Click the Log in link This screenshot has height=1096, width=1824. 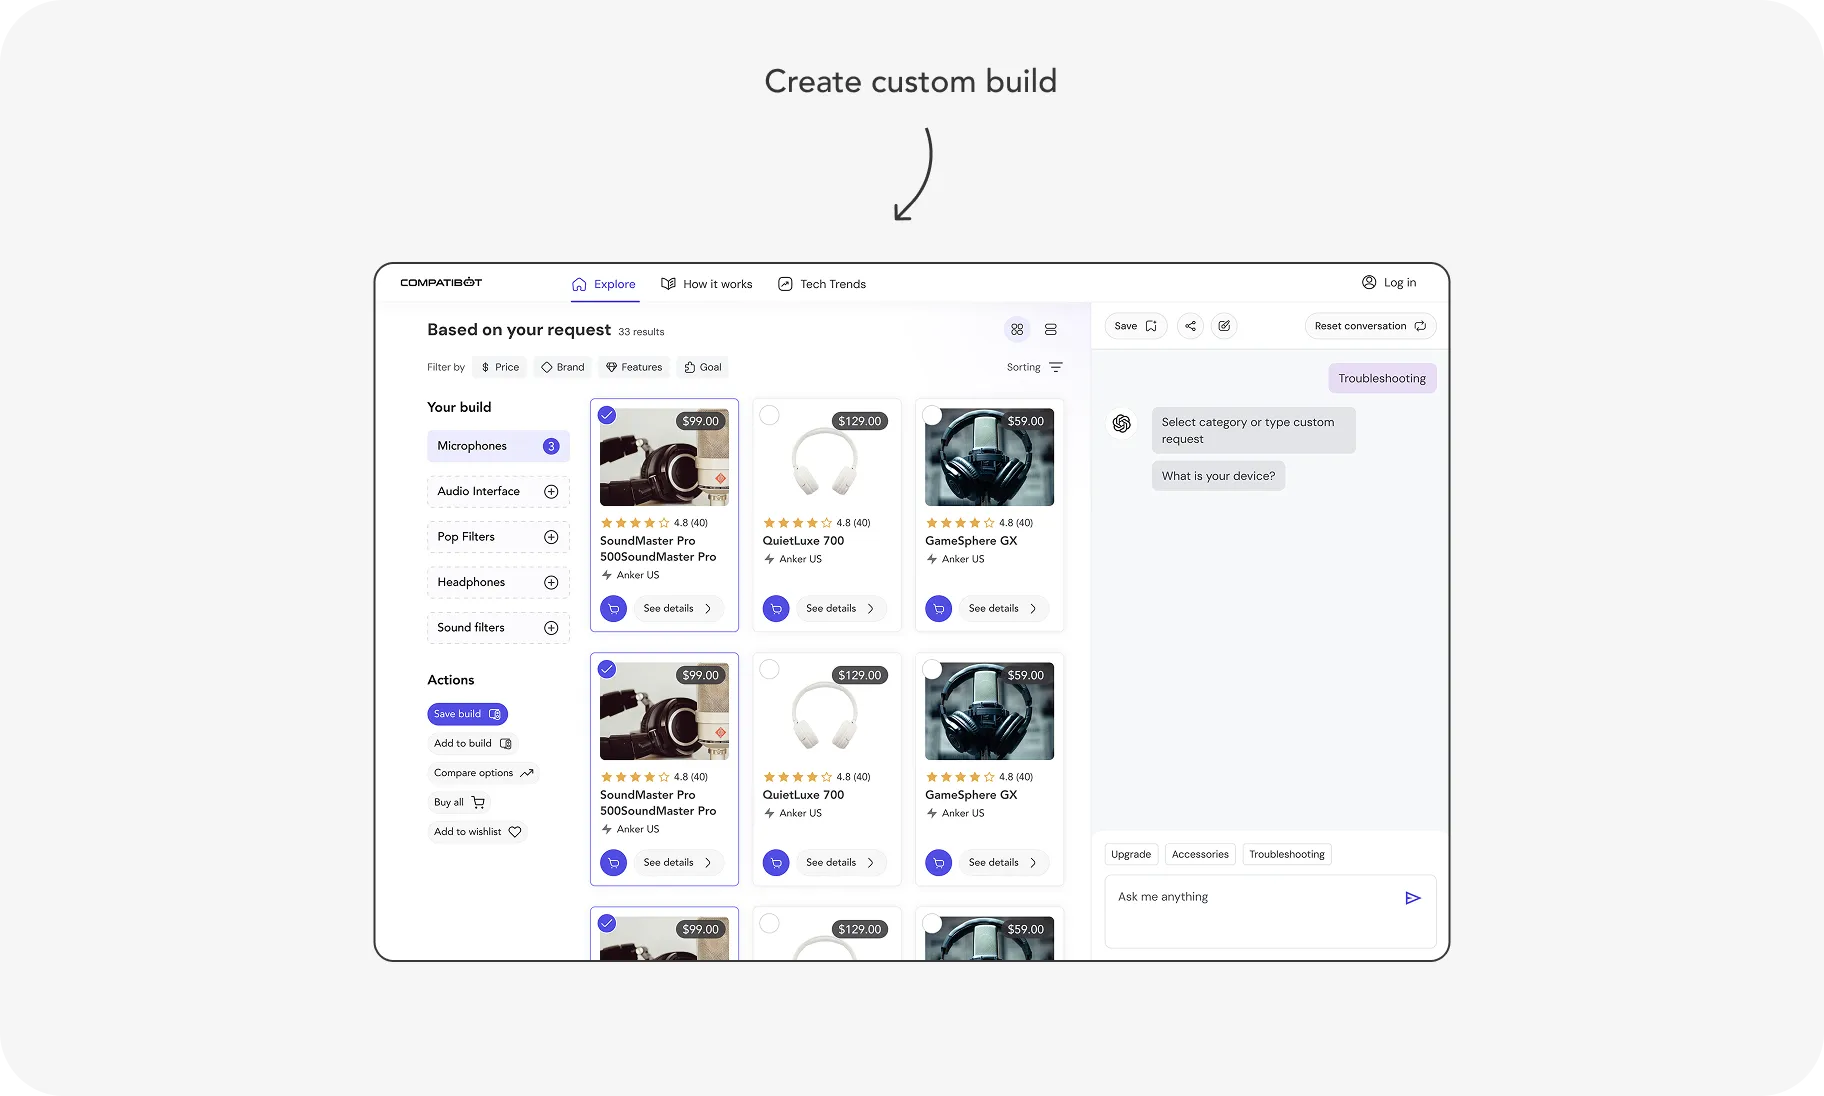click(1389, 283)
